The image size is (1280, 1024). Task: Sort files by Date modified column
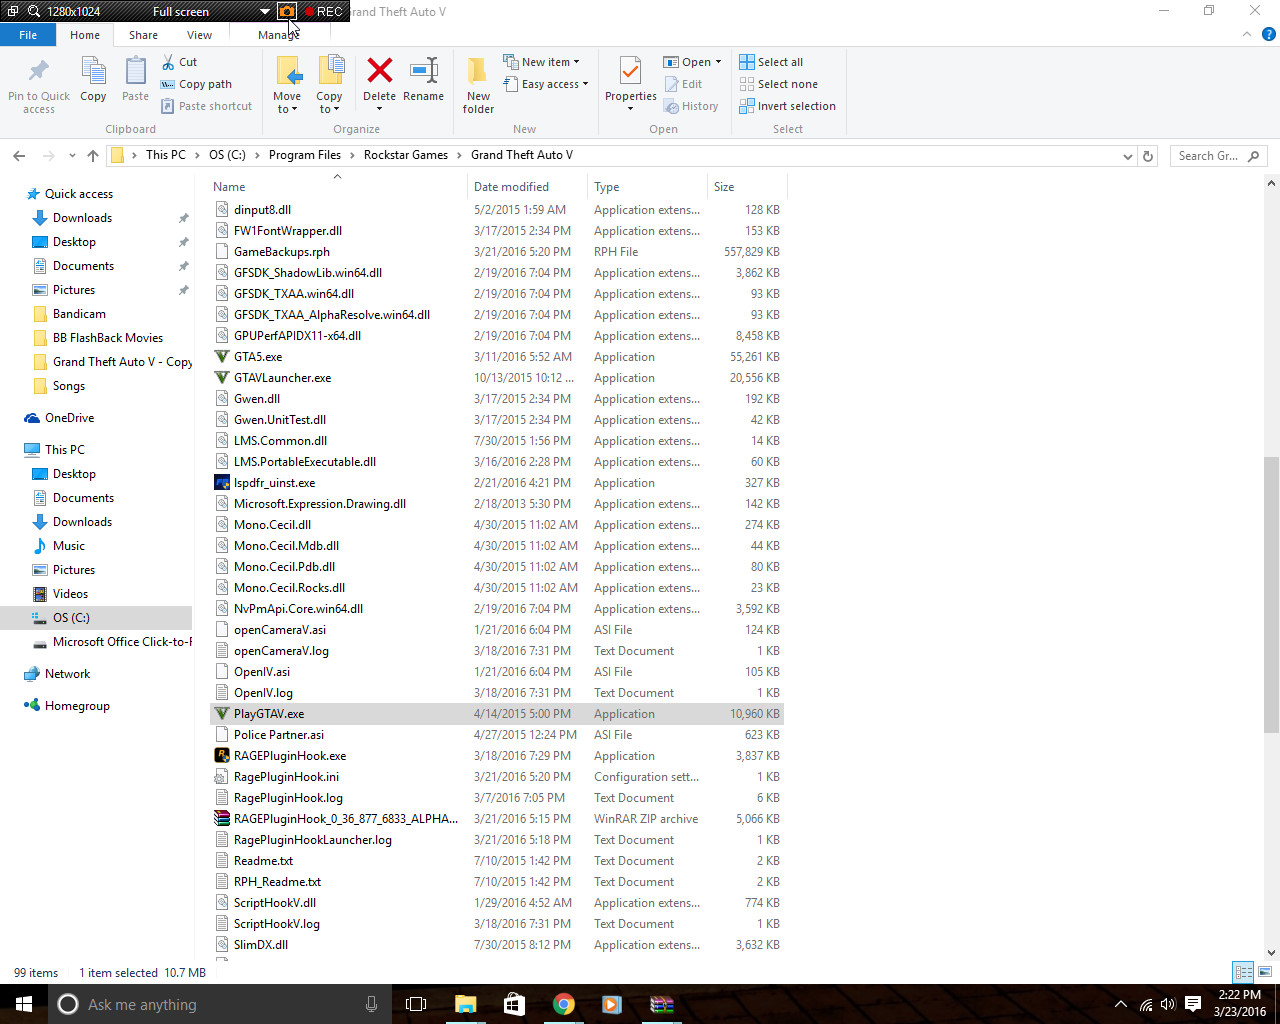527,187
